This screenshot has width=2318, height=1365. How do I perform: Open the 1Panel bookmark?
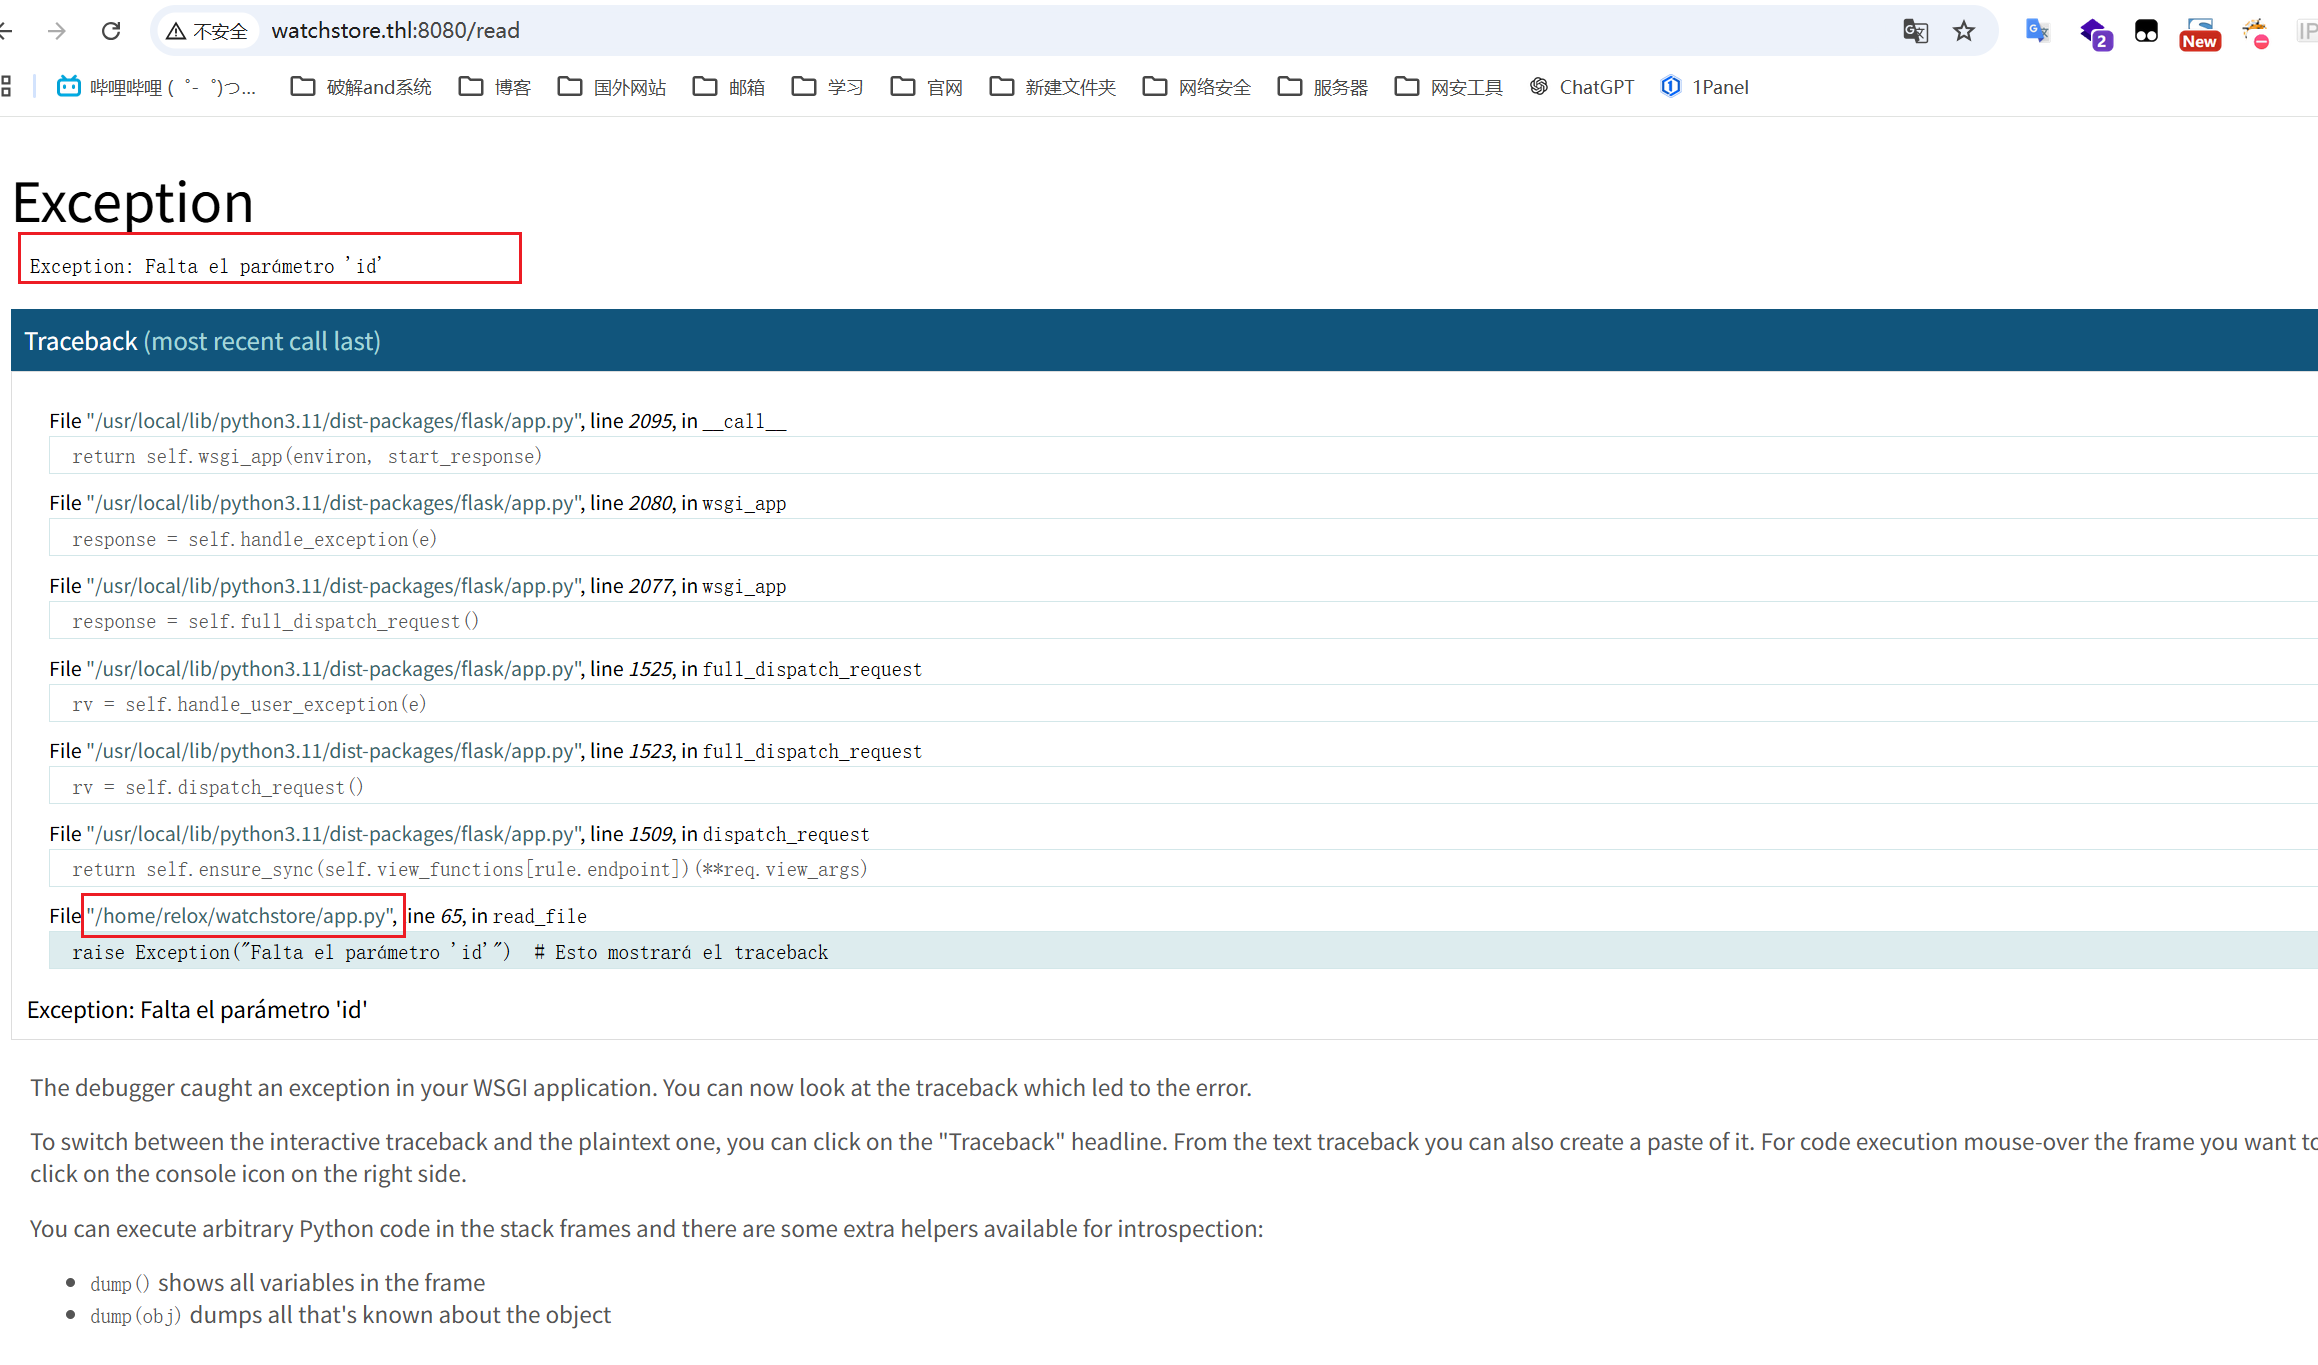[1705, 87]
